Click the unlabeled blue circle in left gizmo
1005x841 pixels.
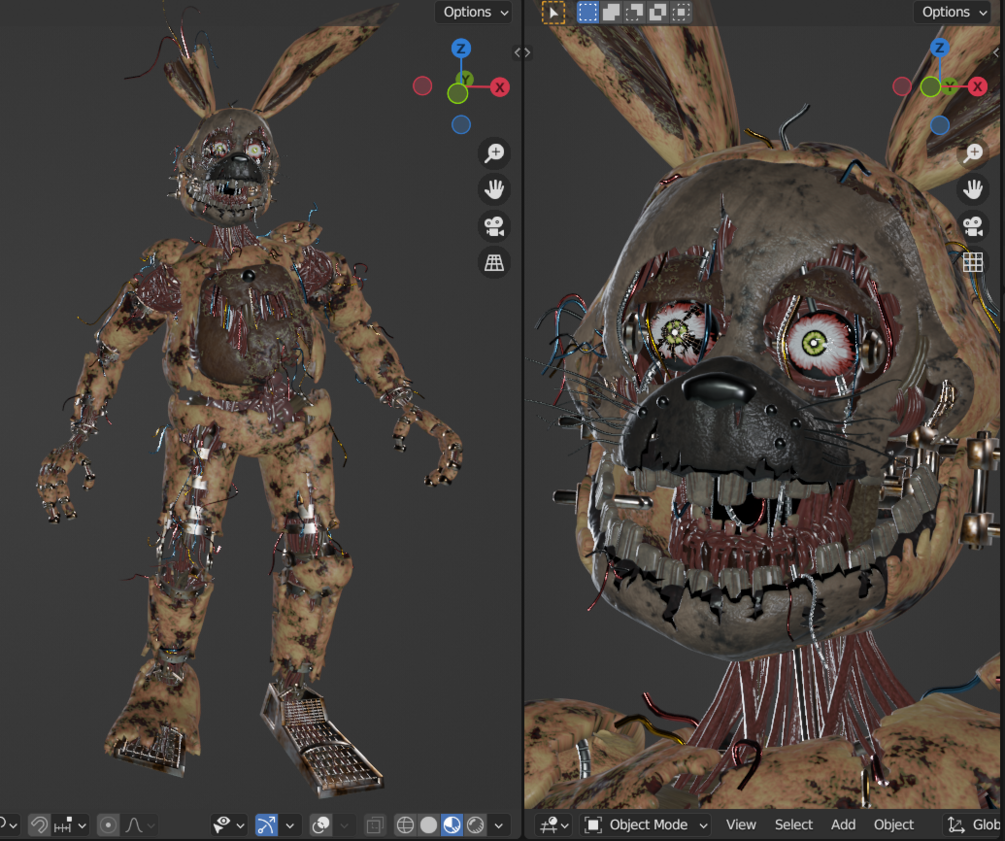tap(461, 124)
